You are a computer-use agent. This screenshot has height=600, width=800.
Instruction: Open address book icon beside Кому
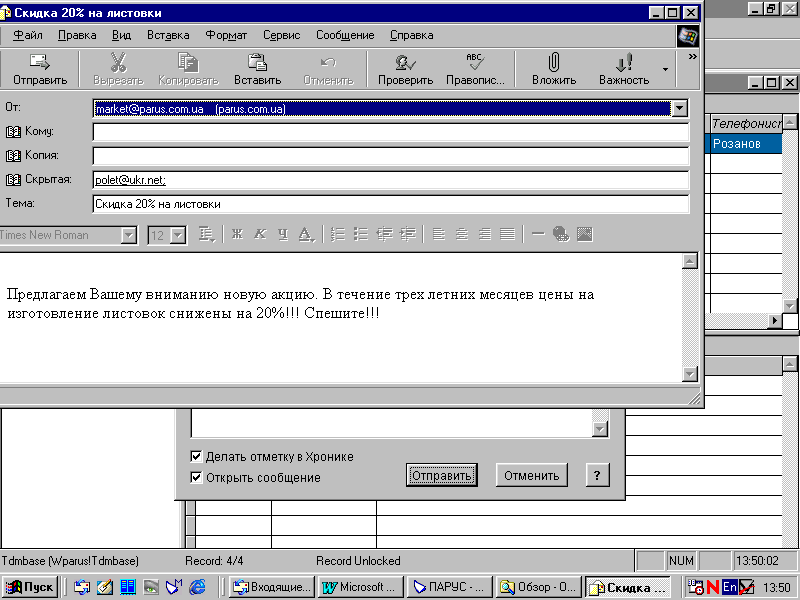13,132
